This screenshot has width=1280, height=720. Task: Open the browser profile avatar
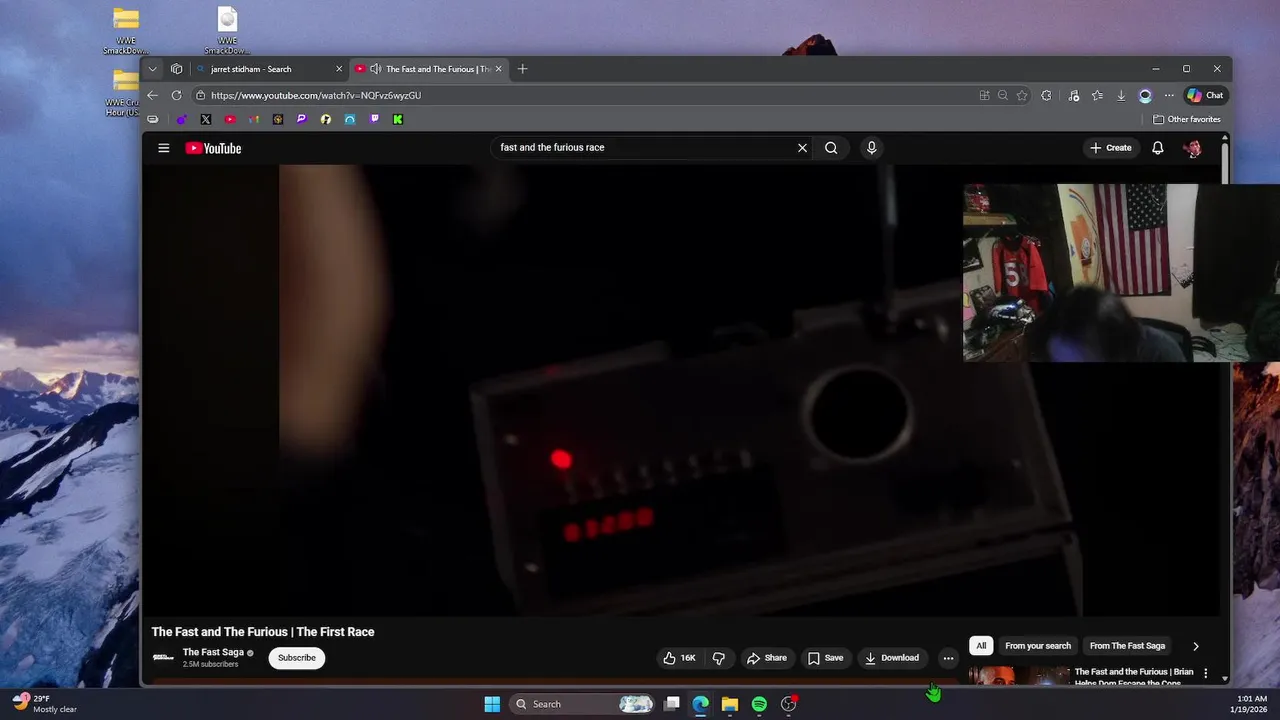point(1145,95)
